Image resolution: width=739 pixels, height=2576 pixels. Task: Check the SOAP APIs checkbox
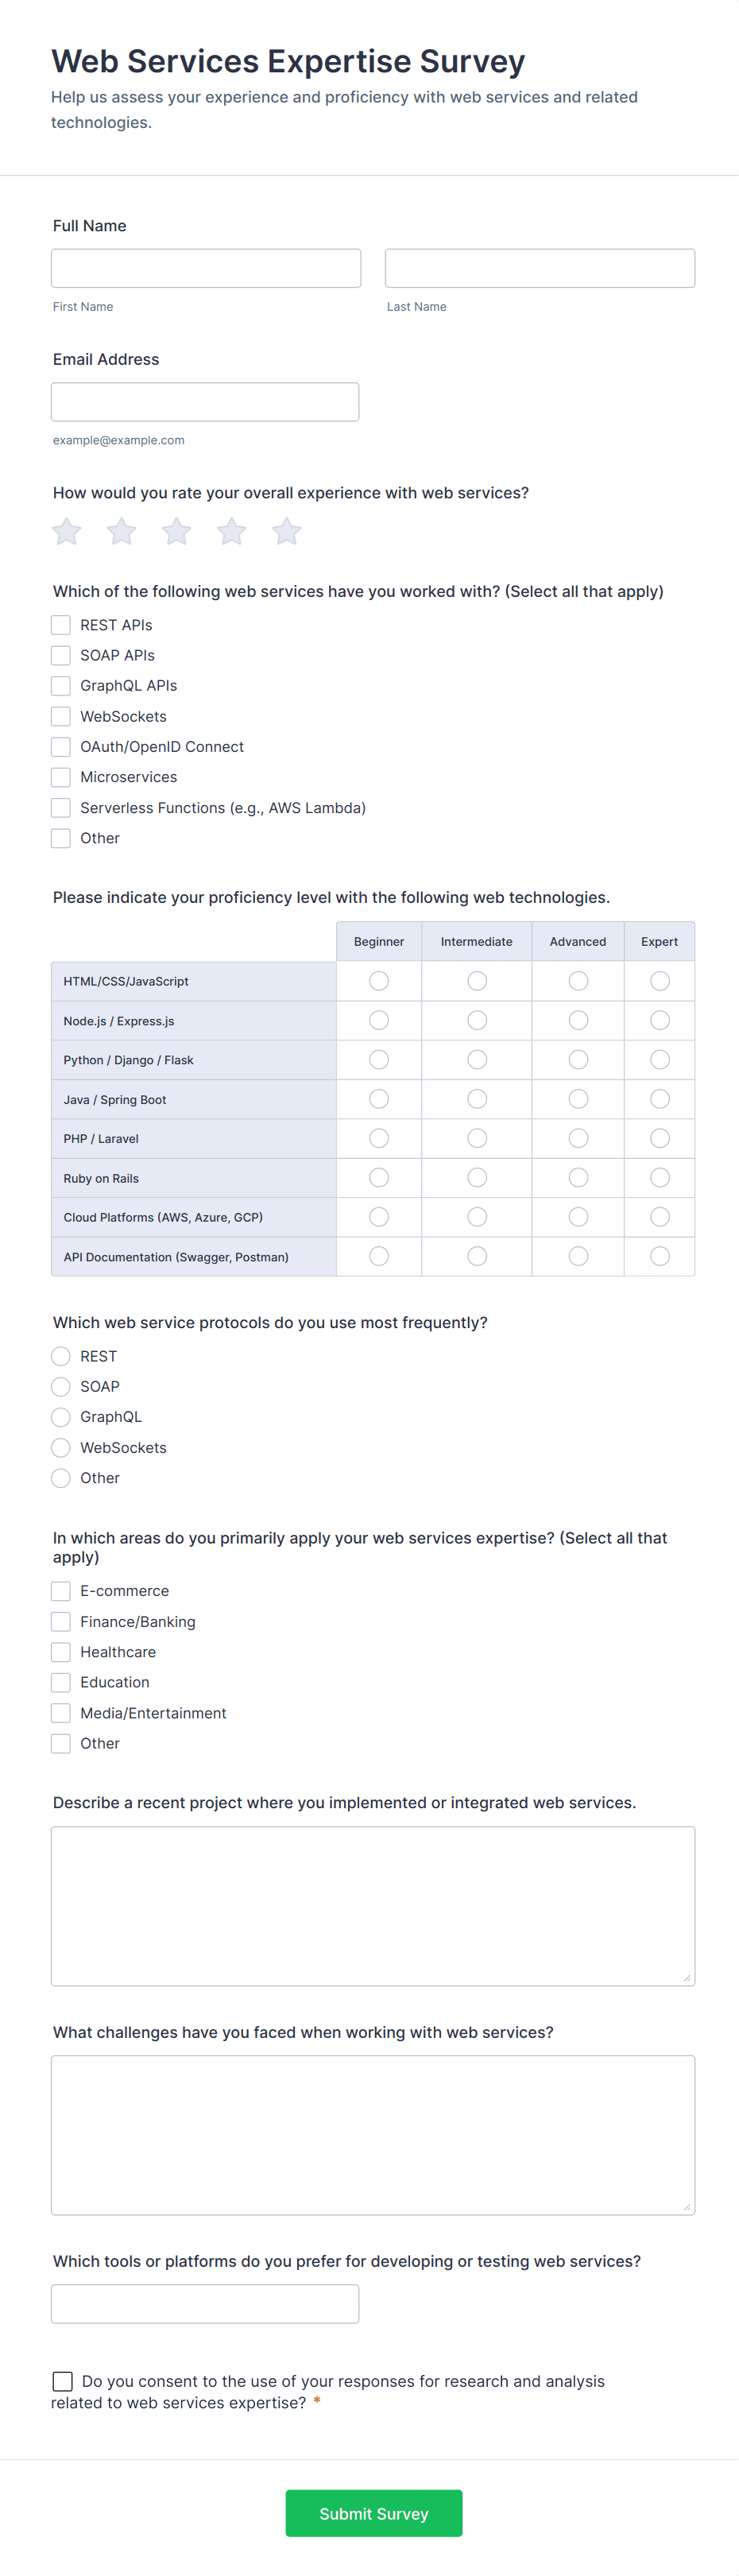click(x=60, y=655)
